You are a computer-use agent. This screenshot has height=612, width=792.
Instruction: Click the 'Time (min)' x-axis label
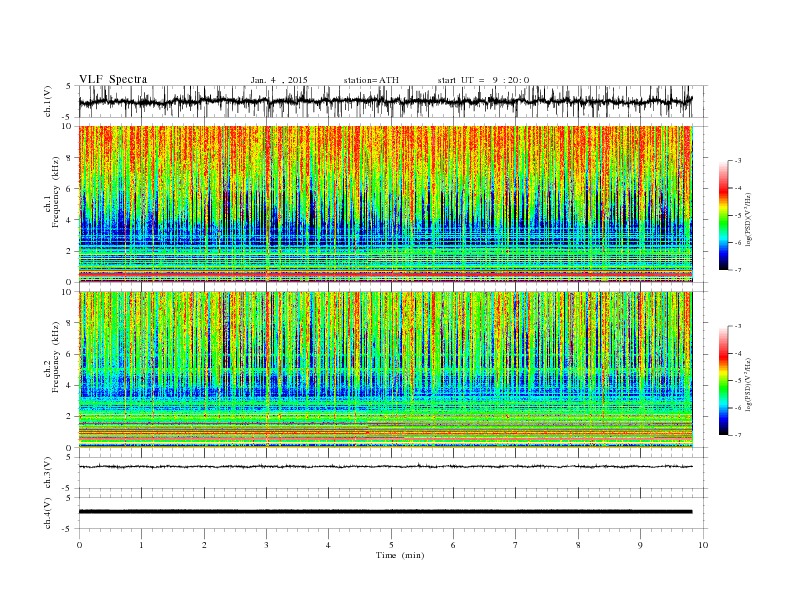tap(400, 555)
